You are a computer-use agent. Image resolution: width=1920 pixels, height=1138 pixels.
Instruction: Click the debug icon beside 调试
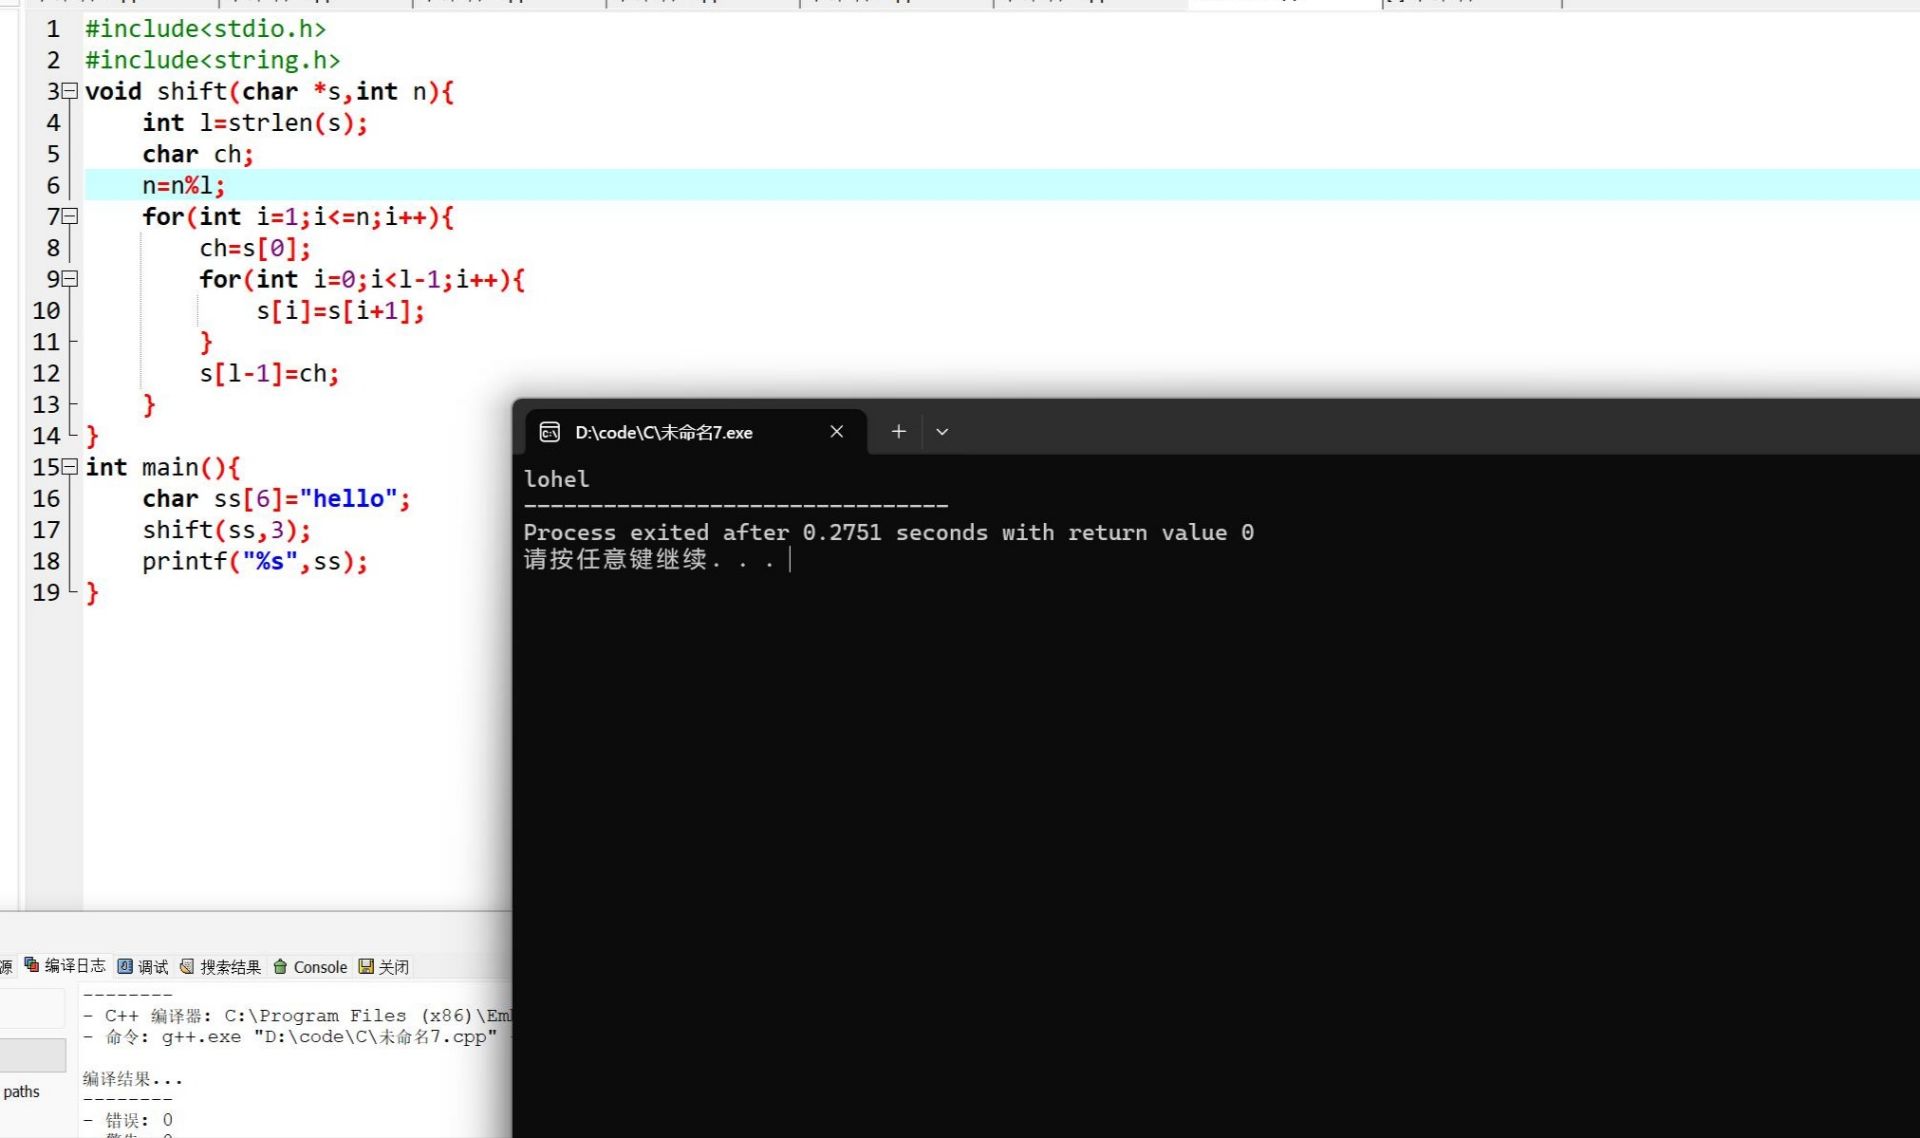(125, 966)
